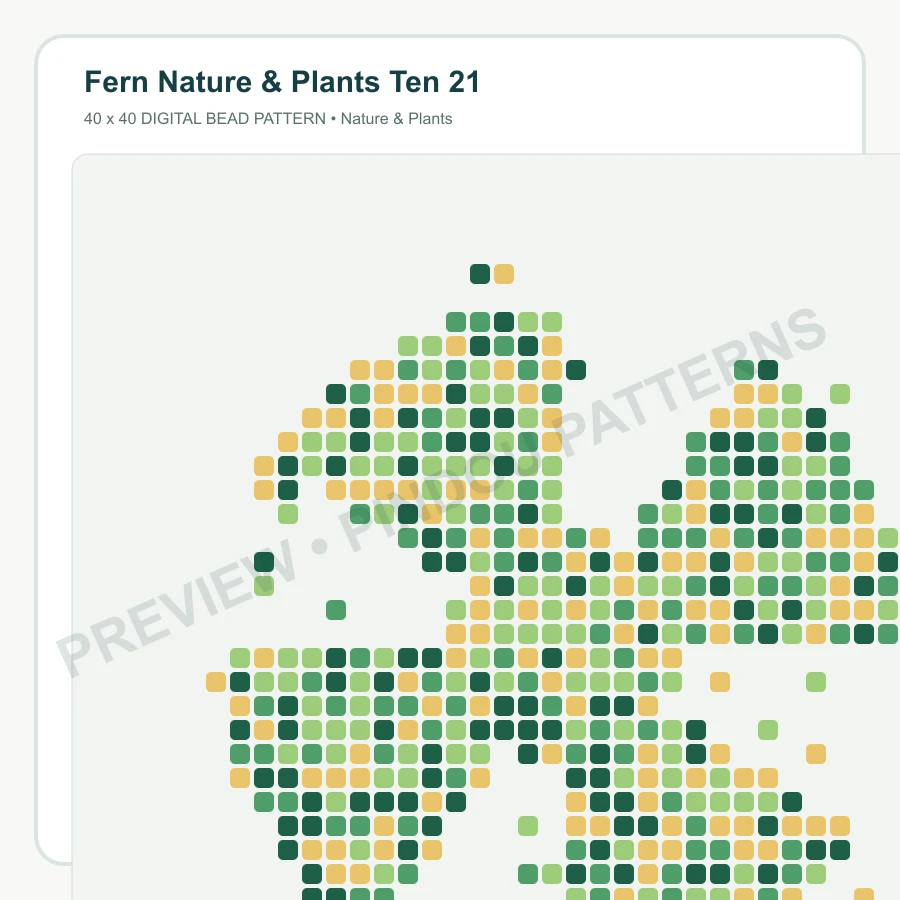Open the "Nature & Plants" category label

pos(396,119)
